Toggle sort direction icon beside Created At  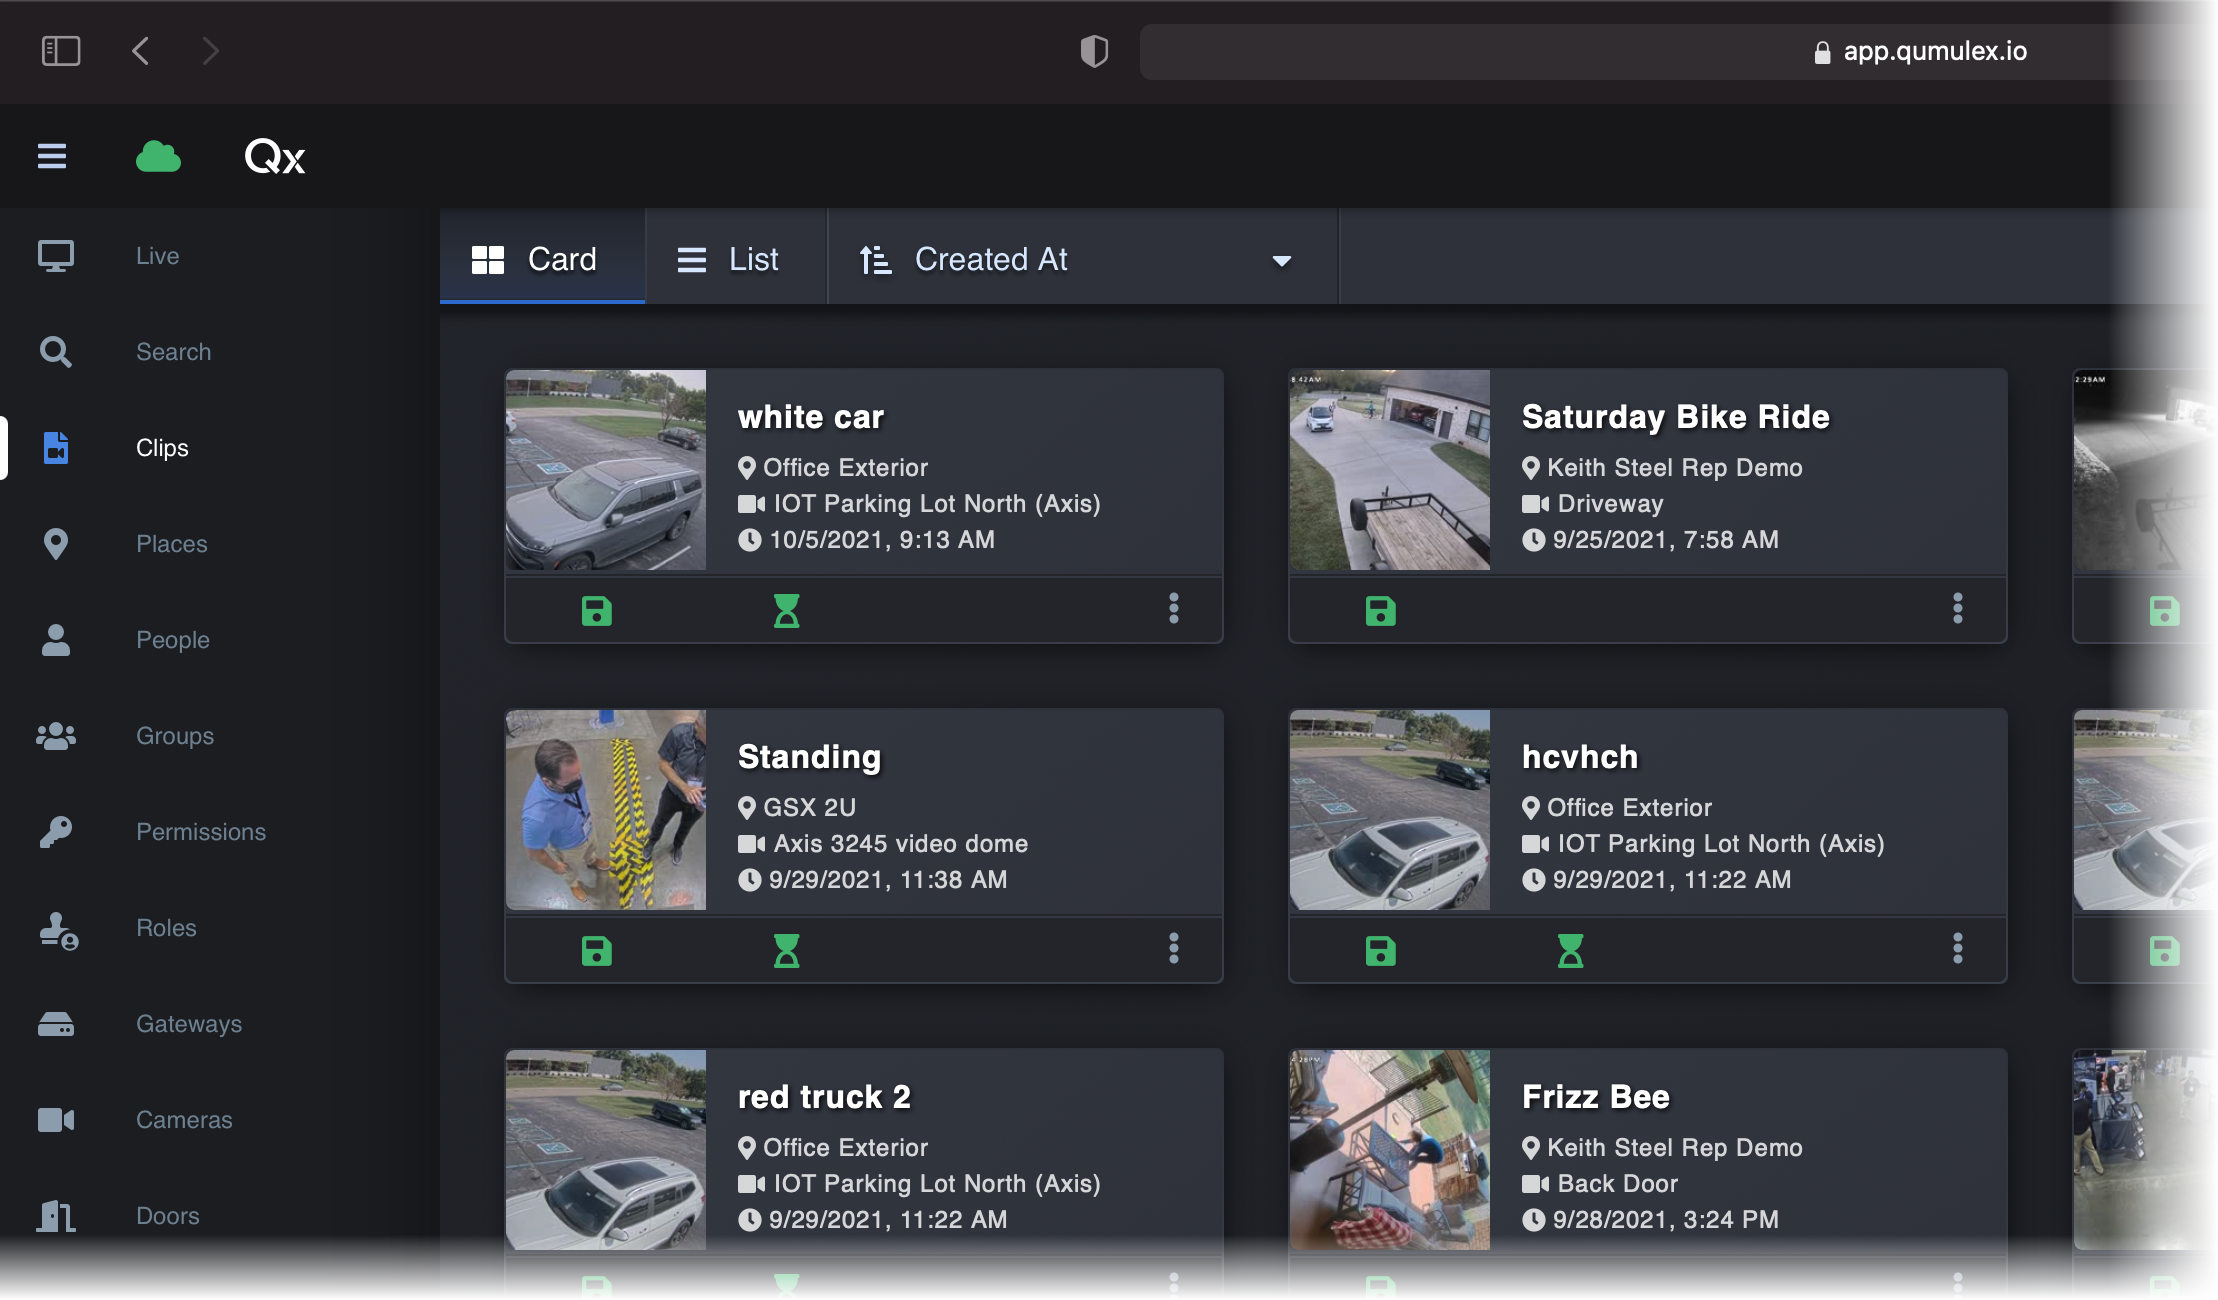tap(875, 260)
